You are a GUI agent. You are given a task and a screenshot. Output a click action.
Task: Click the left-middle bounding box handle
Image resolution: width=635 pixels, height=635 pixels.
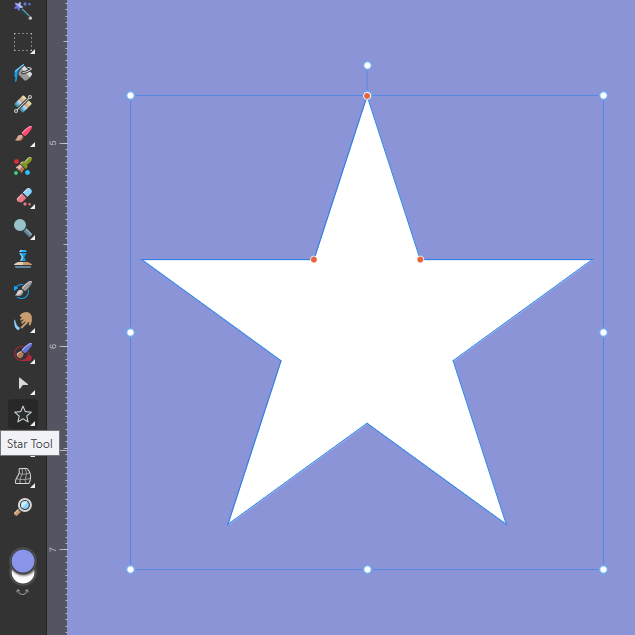(130, 332)
